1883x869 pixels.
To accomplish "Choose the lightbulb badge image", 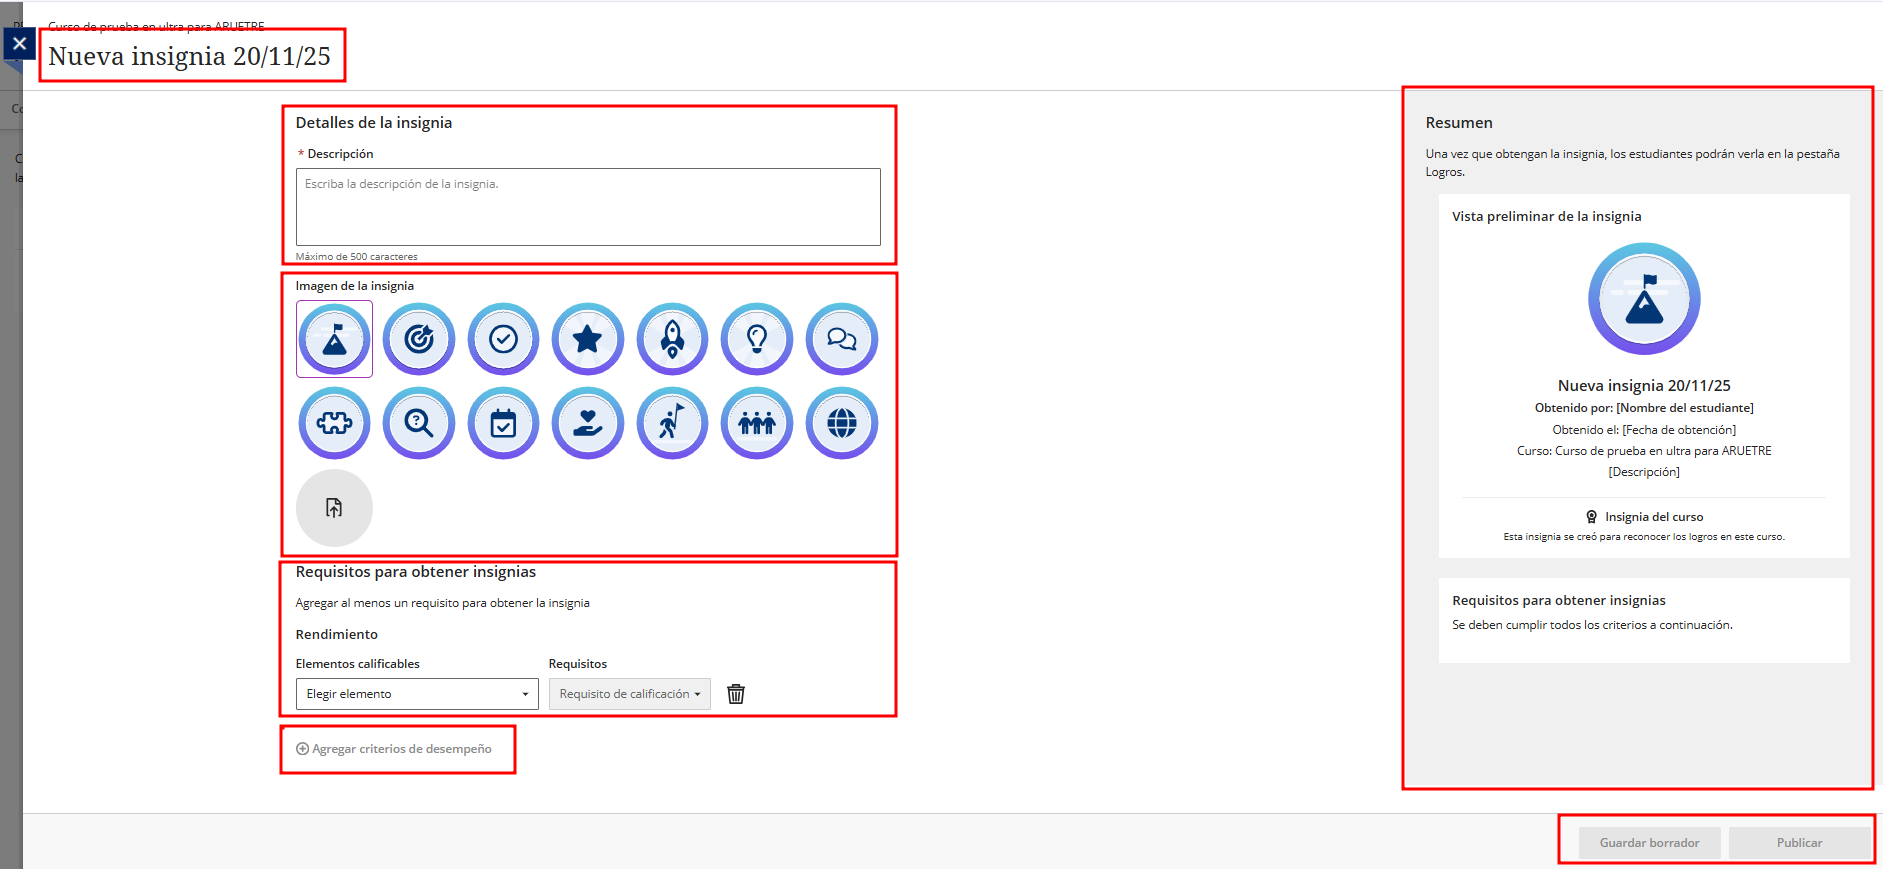I will click(x=757, y=340).
